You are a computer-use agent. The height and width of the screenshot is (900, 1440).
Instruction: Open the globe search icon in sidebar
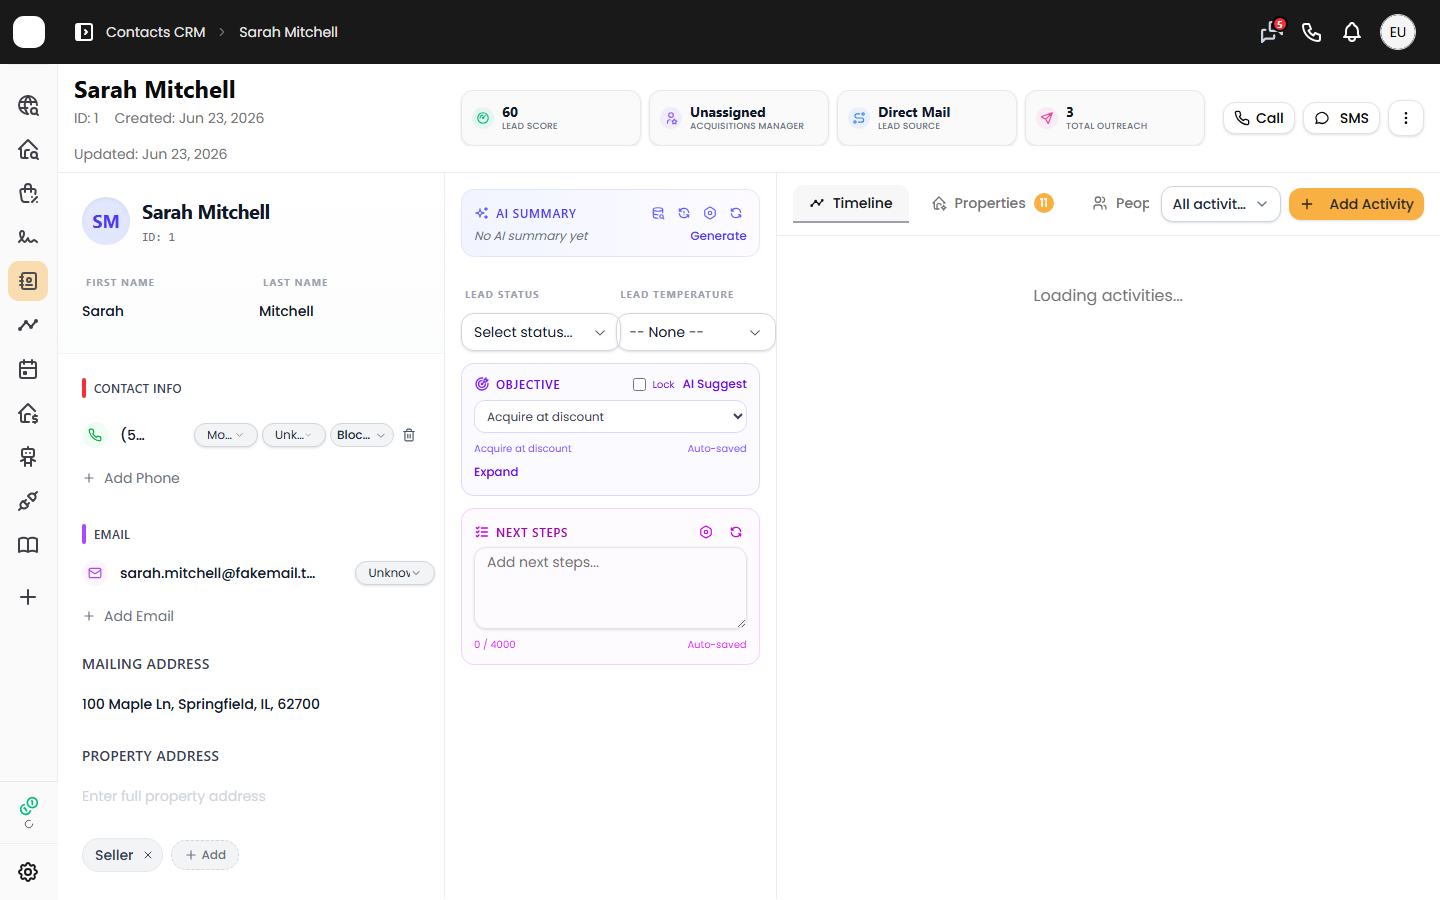point(28,105)
